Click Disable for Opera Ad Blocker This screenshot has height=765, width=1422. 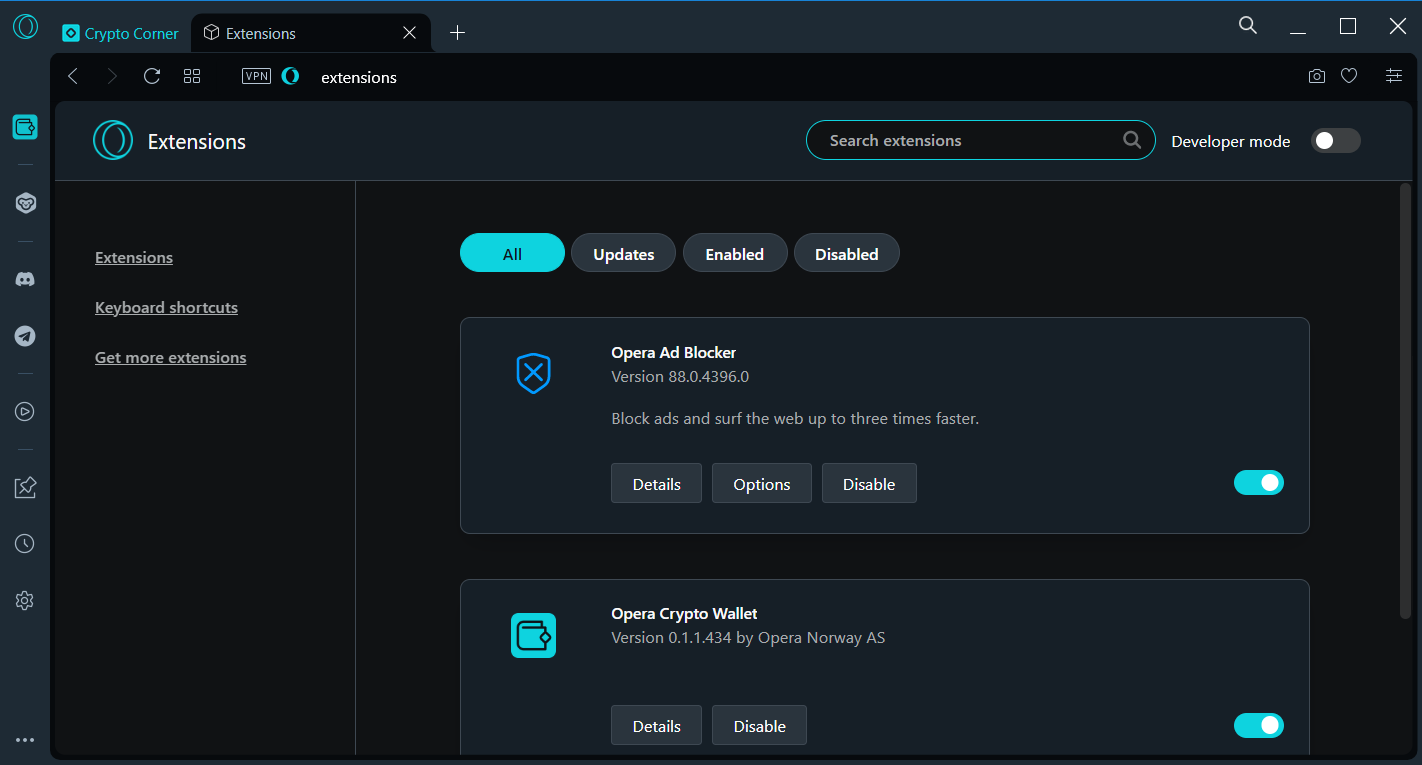[869, 483]
